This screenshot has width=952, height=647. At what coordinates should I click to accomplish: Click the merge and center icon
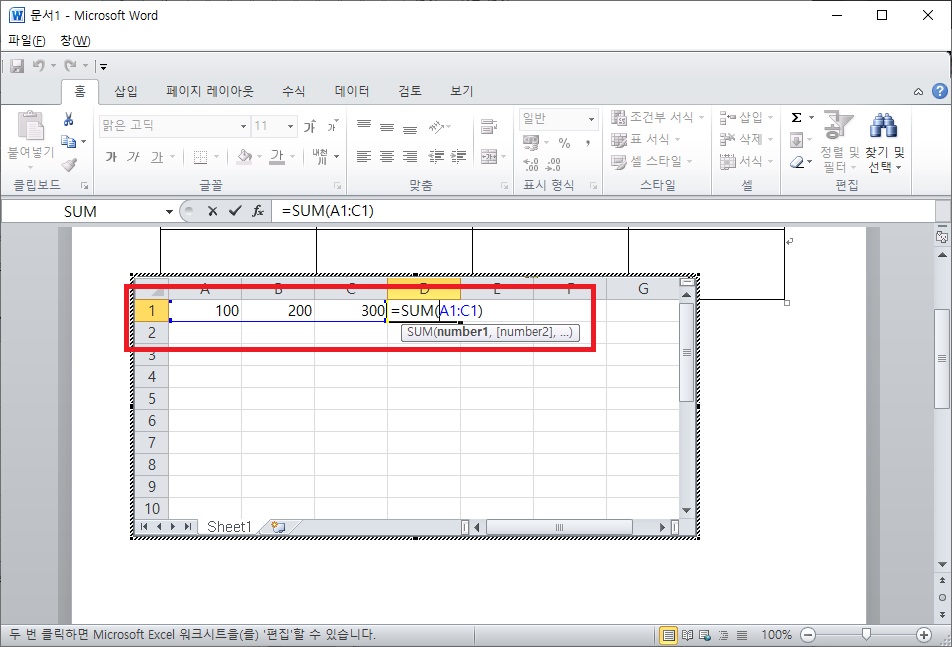coord(489,157)
